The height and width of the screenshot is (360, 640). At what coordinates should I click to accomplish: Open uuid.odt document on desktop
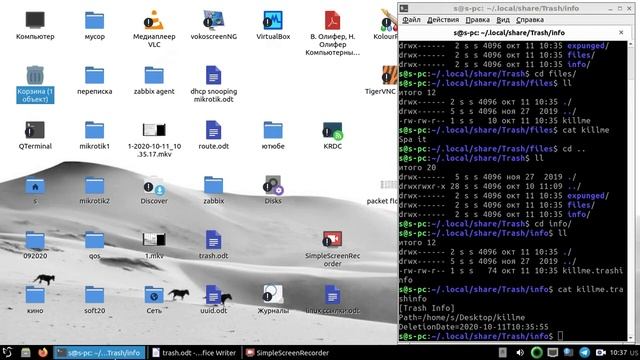click(x=213, y=299)
